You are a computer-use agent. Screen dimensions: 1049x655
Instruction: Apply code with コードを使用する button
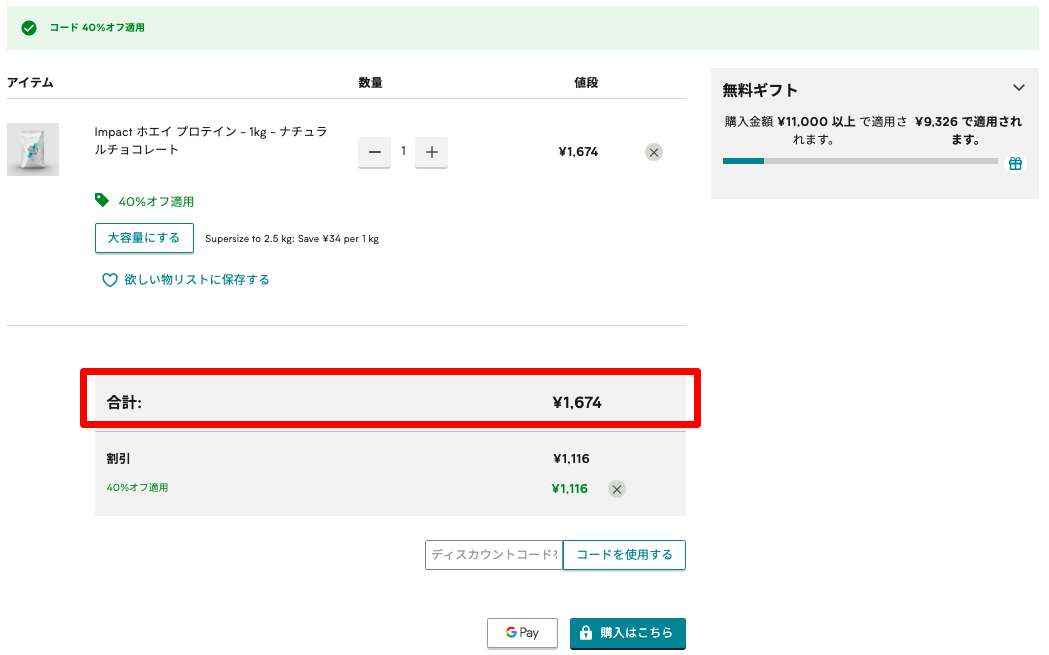624,555
